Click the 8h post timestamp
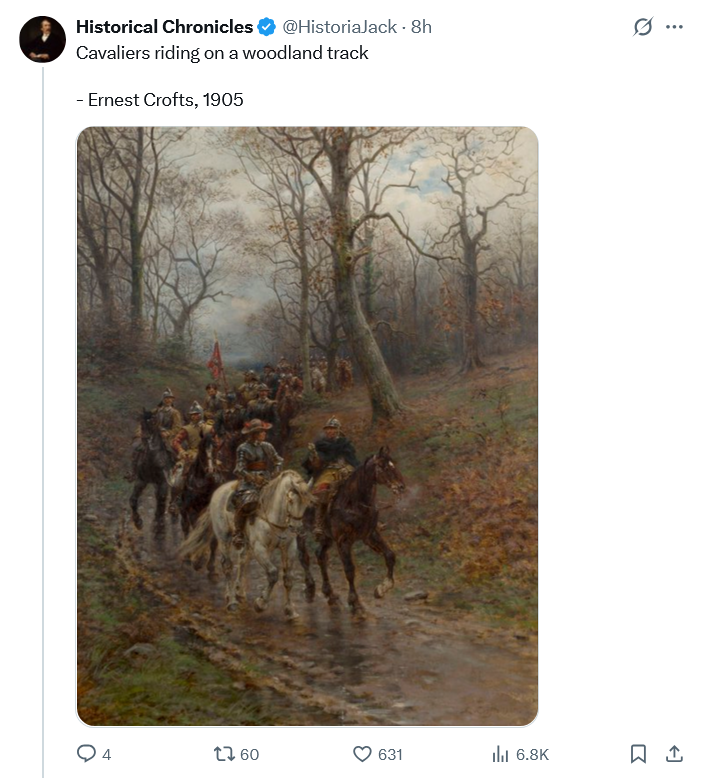Image resolution: width=704 pixels, height=778 pixels. point(421,27)
